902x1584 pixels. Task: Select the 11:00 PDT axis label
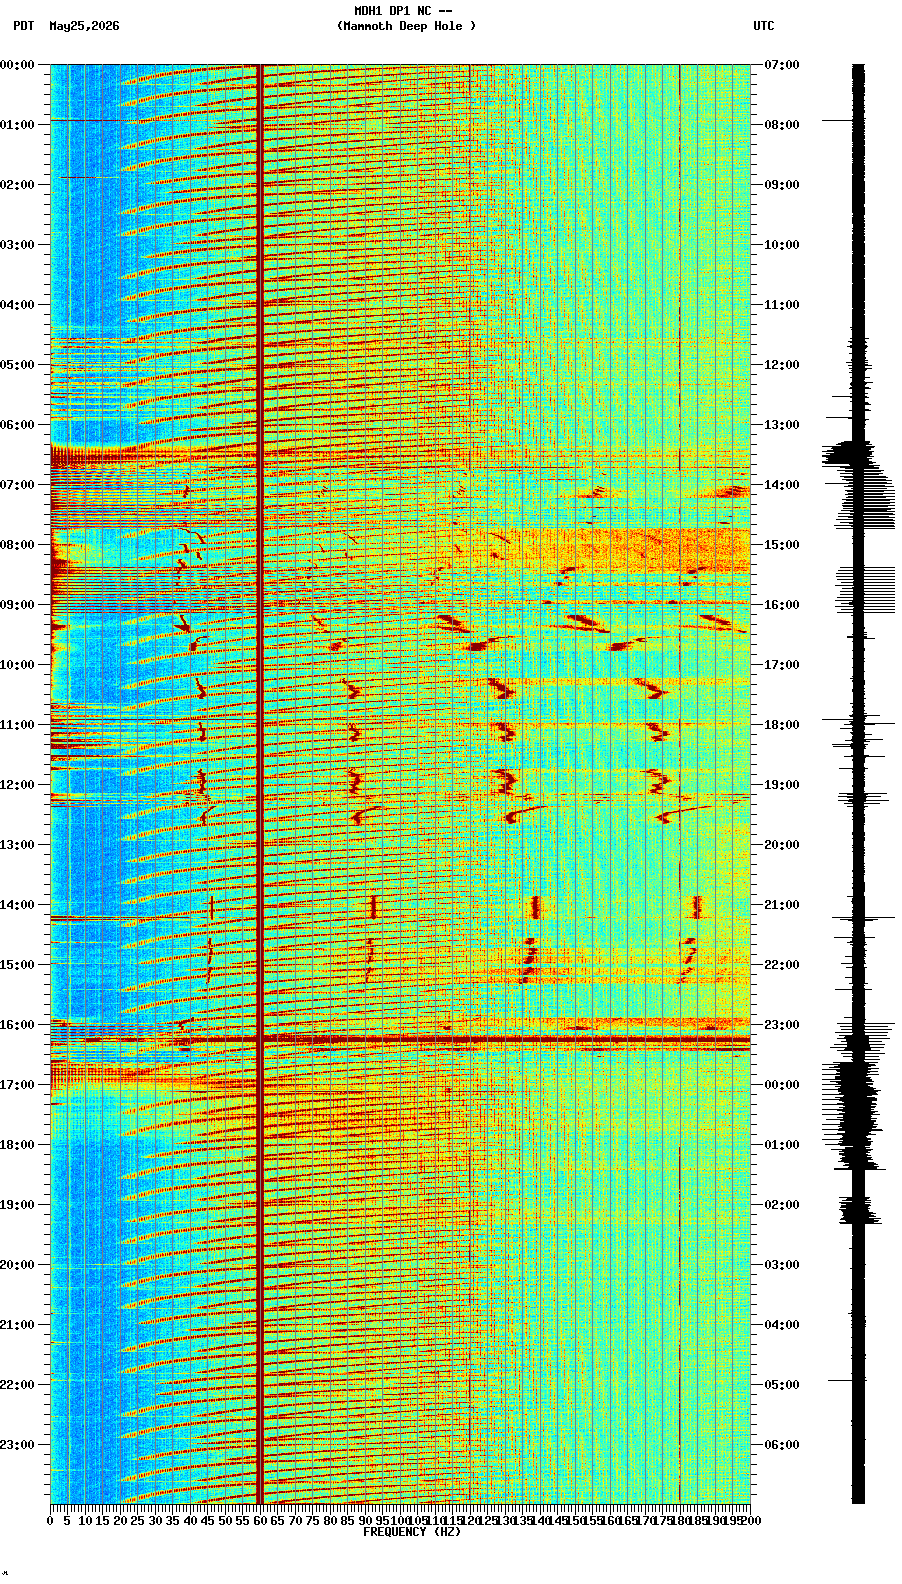(18, 725)
